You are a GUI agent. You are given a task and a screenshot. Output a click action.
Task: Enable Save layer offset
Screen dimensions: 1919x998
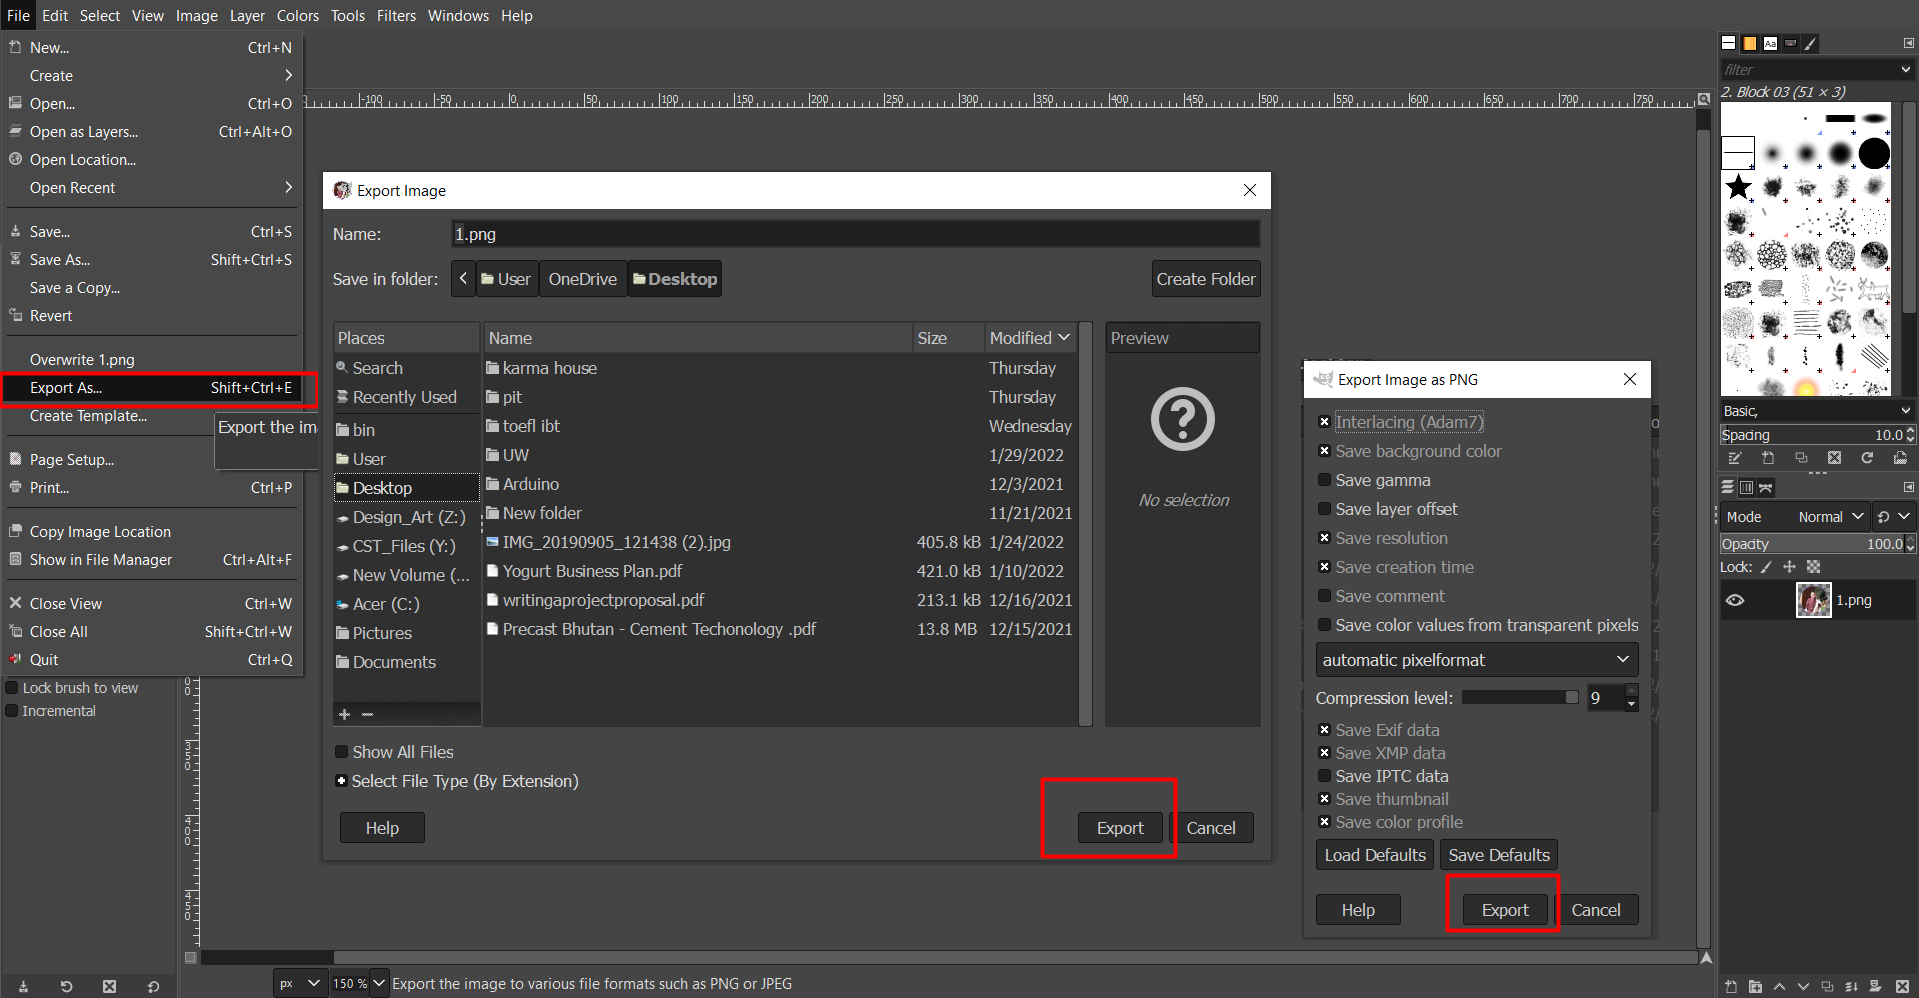[1324, 509]
